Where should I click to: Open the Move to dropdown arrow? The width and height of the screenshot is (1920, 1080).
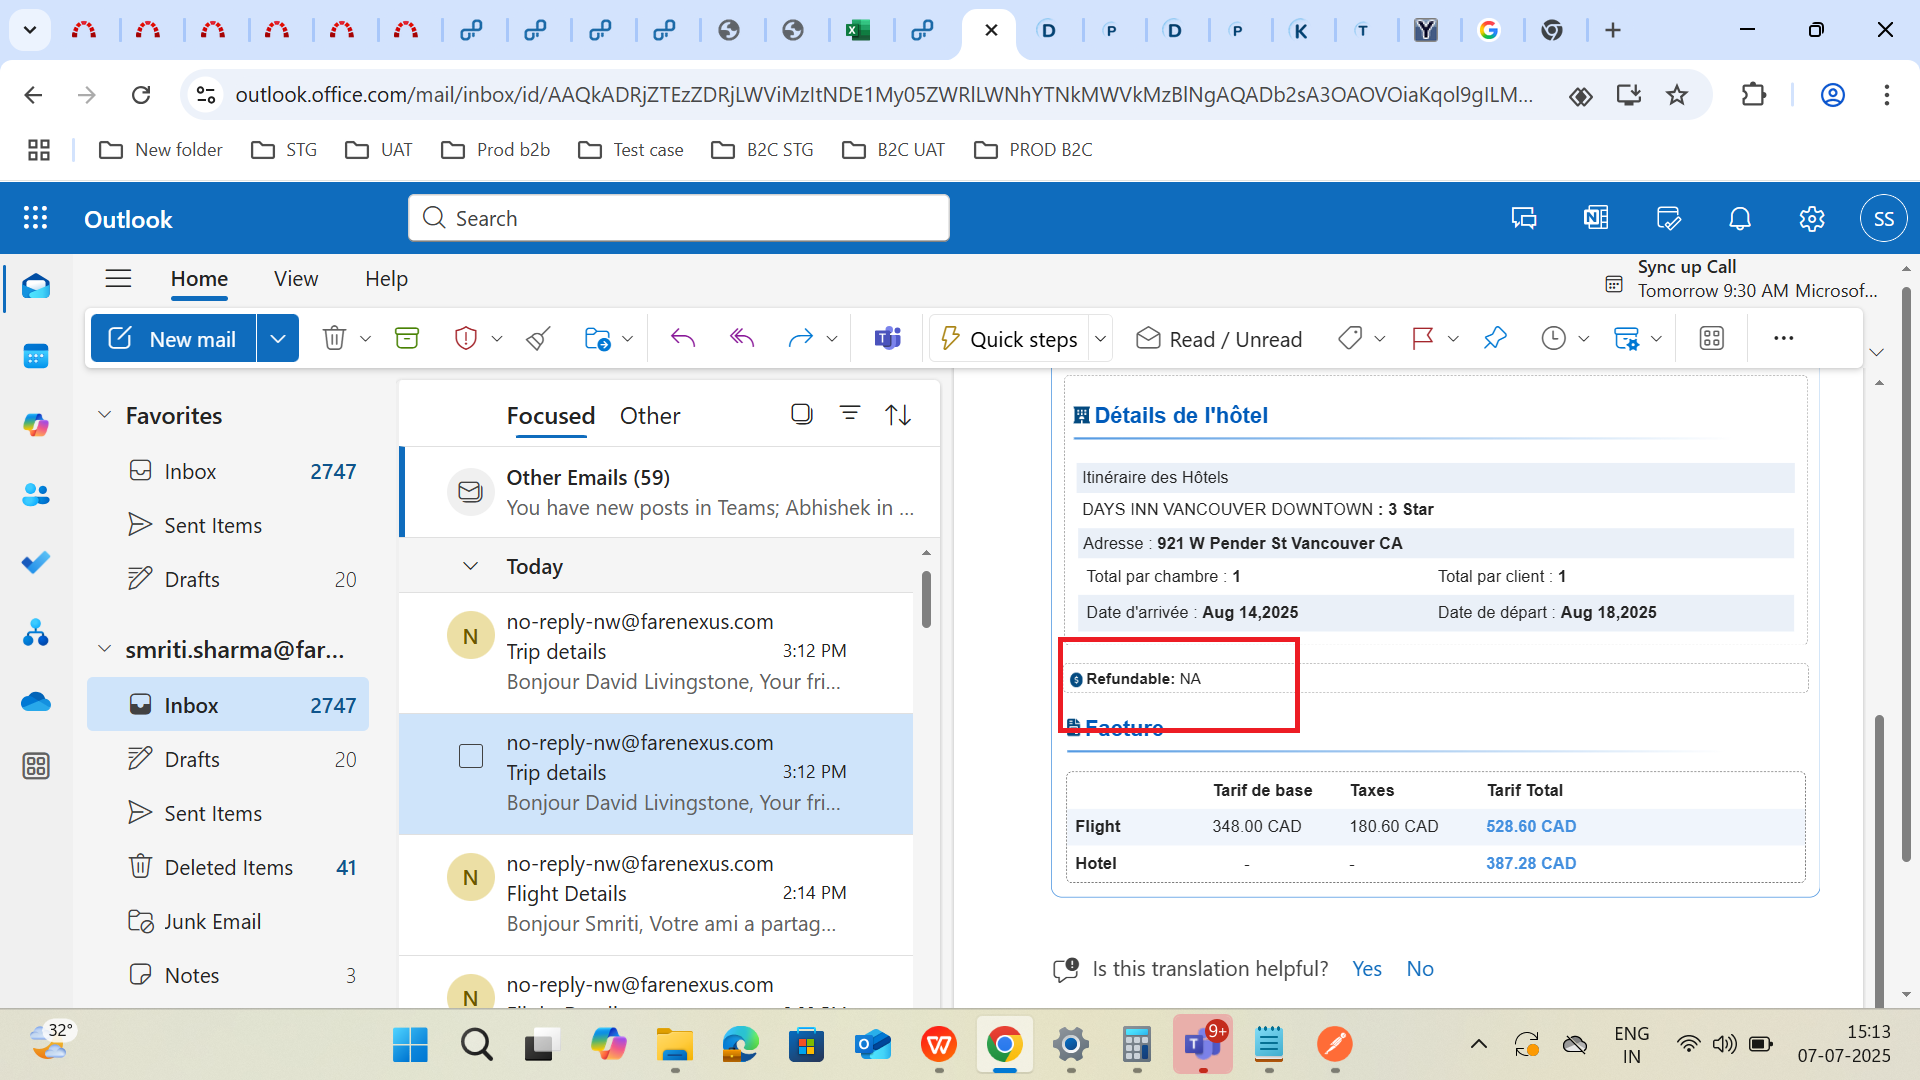[x=627, y=339]
